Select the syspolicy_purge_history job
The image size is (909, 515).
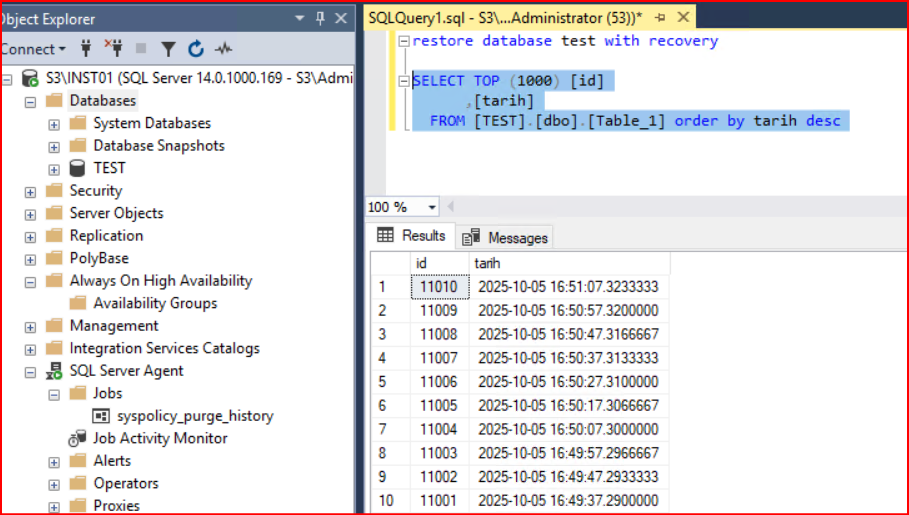tap(194, 416)
